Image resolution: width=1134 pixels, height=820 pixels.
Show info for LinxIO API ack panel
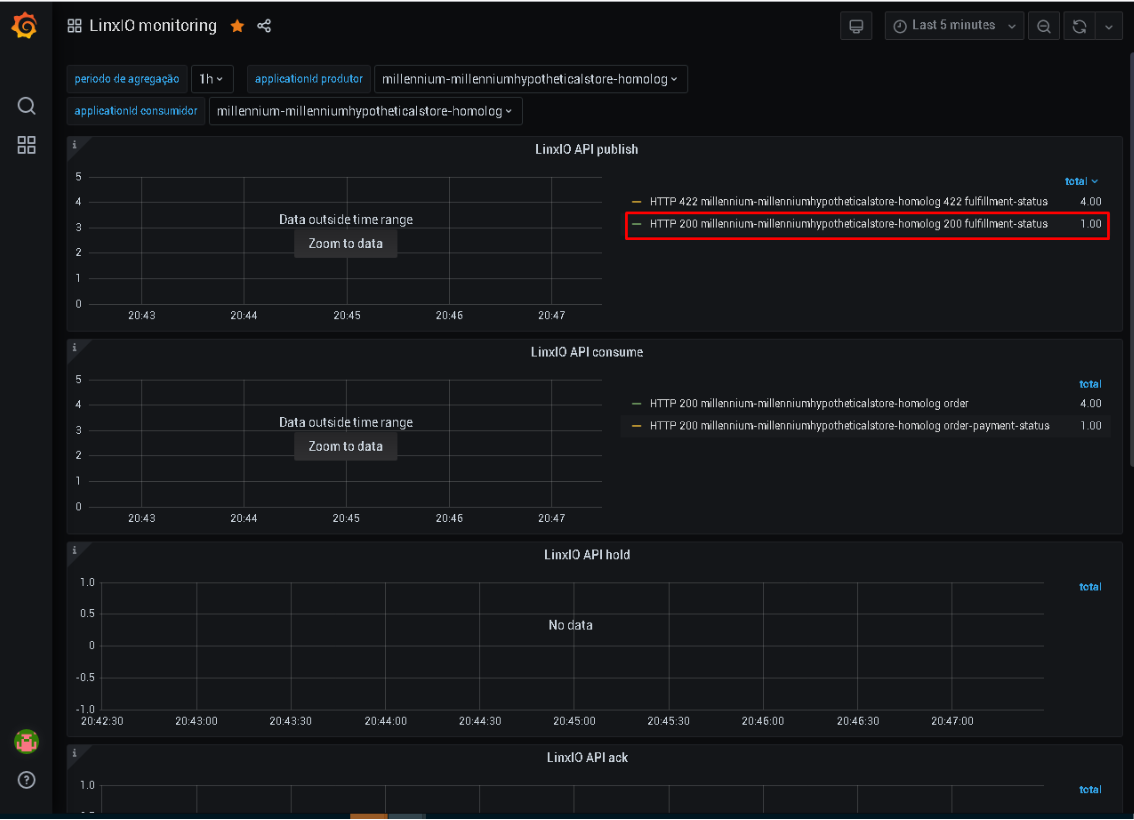pyautogui.click(x=74, y=753)
